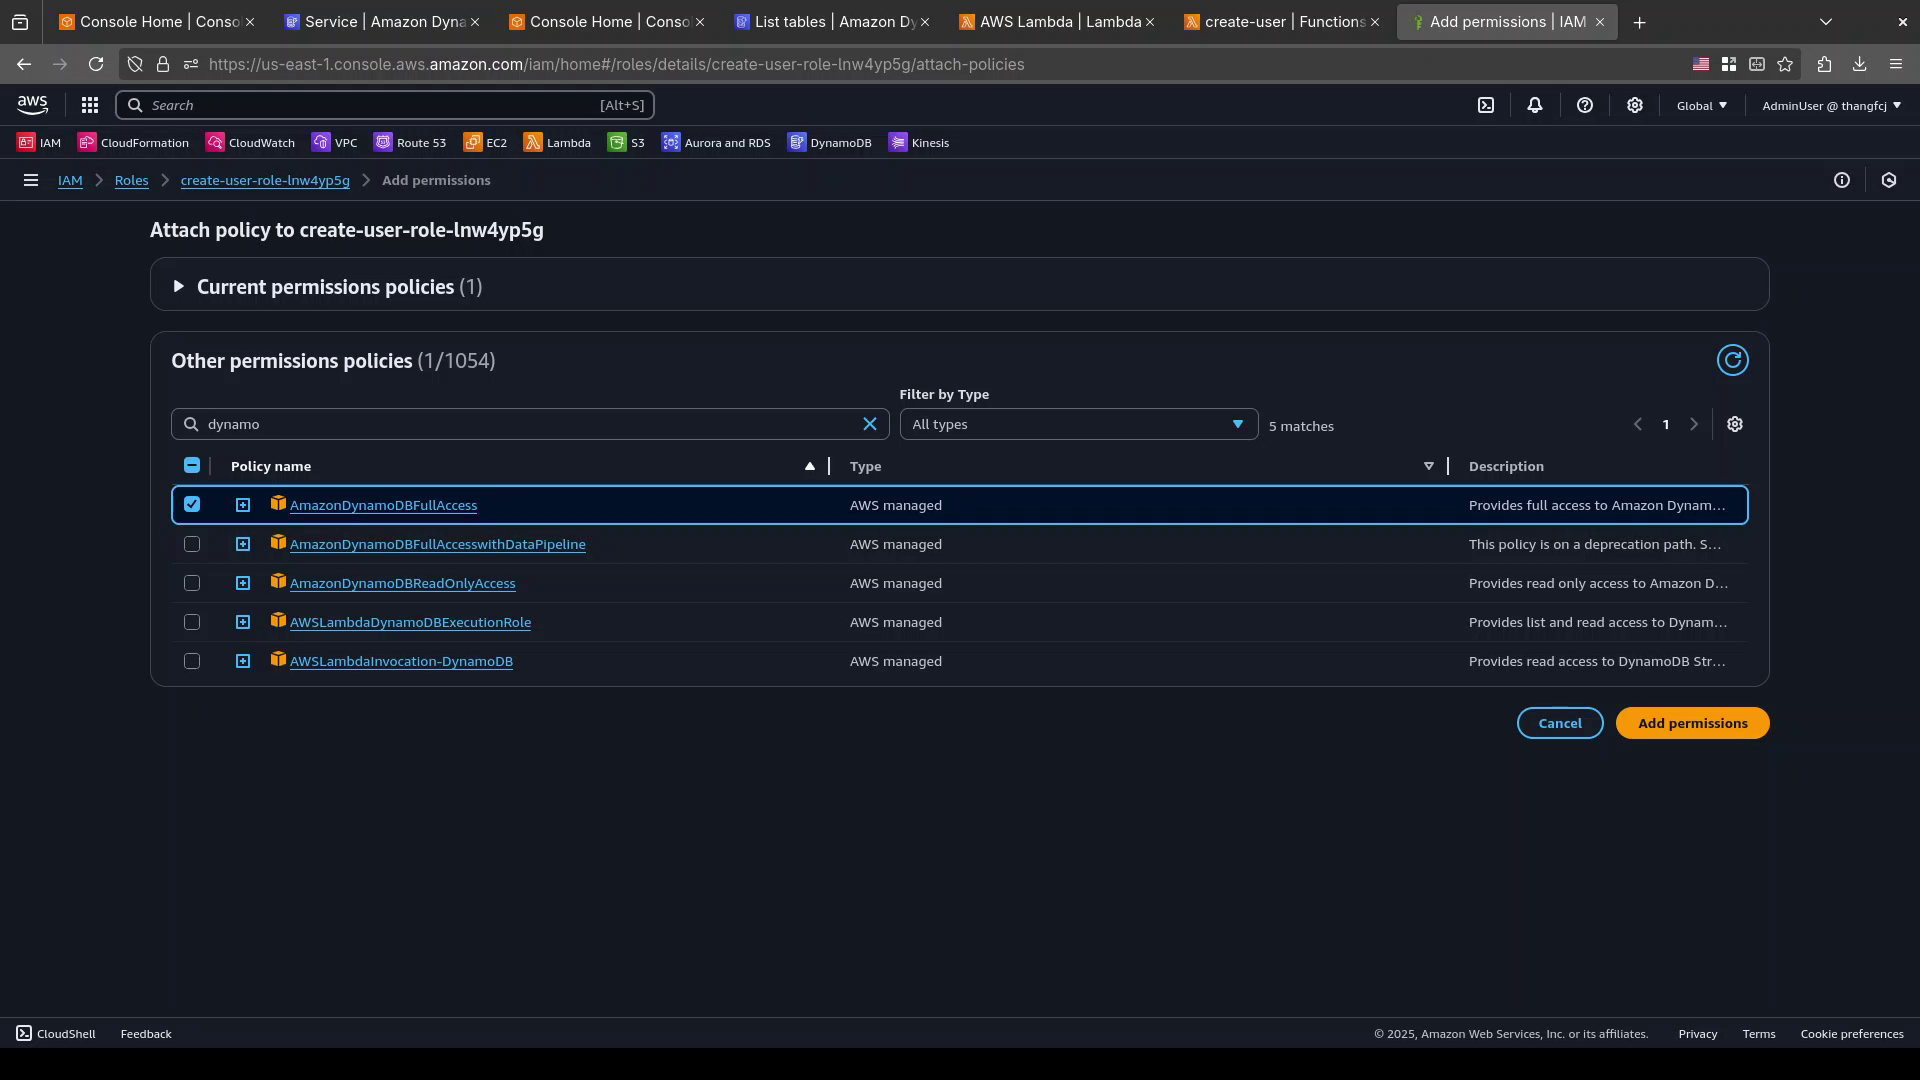
Task: Open a new browser tab
Action: [x=1639, y=22]
